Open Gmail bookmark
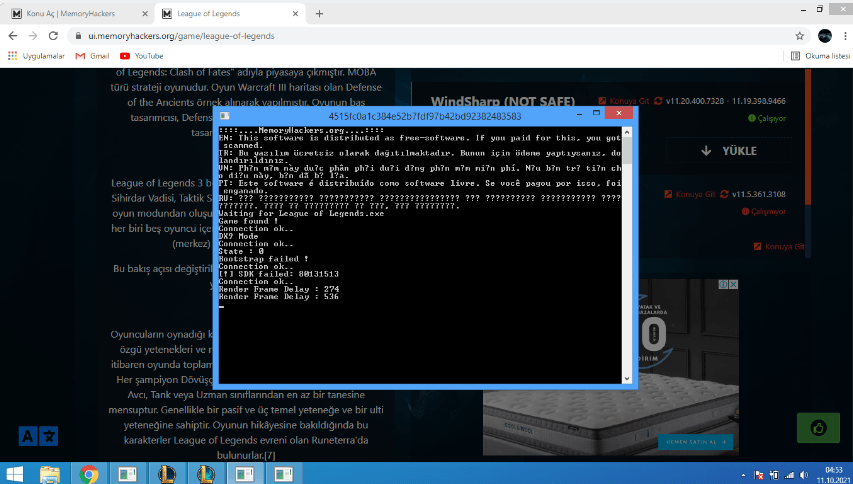 (x=92, y=55)
